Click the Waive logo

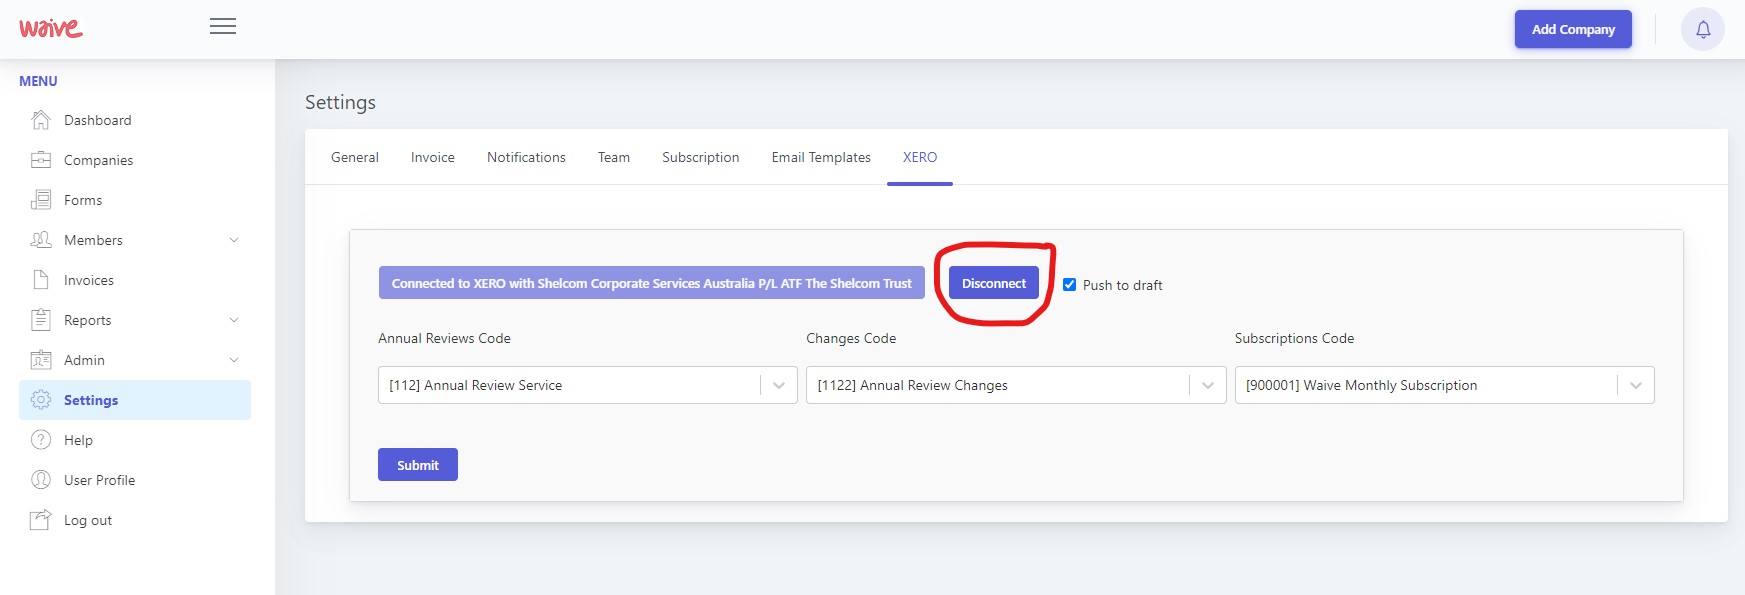(x=51, y=28)
